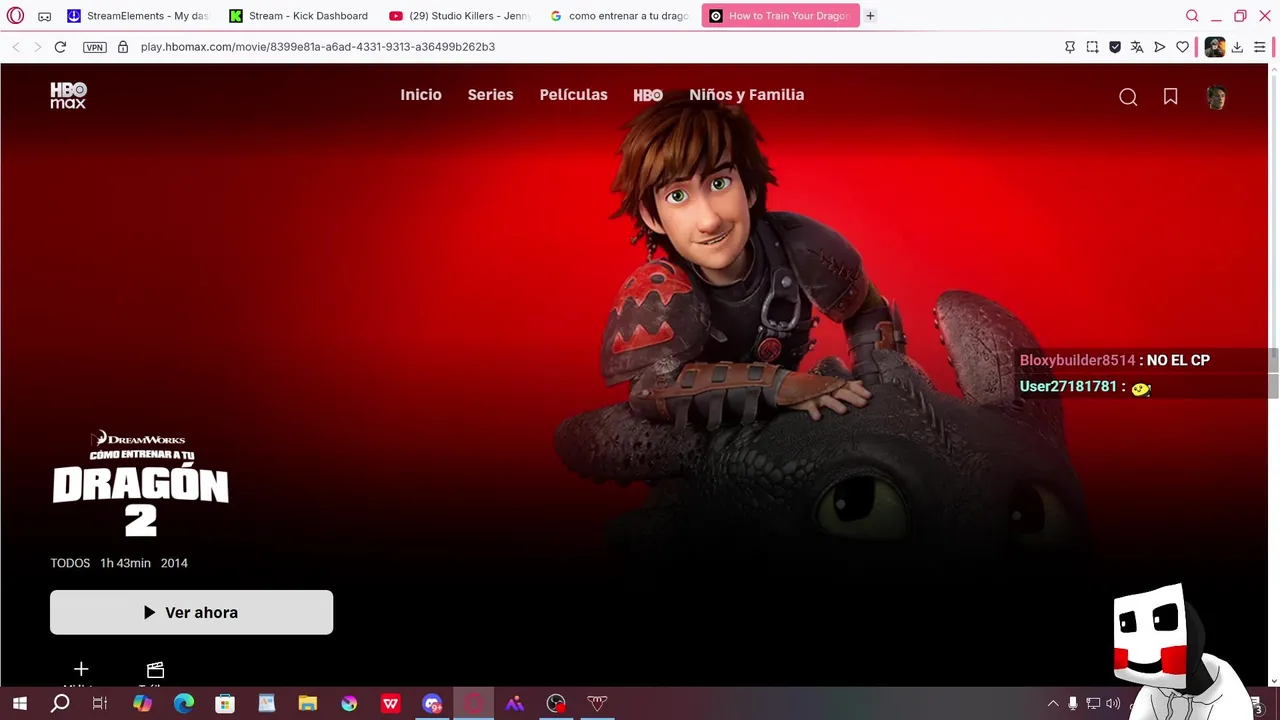This screenshot has width=1280, height=720.
Task: Reload the current HBO Max page
Action: [x=60, y=47]
